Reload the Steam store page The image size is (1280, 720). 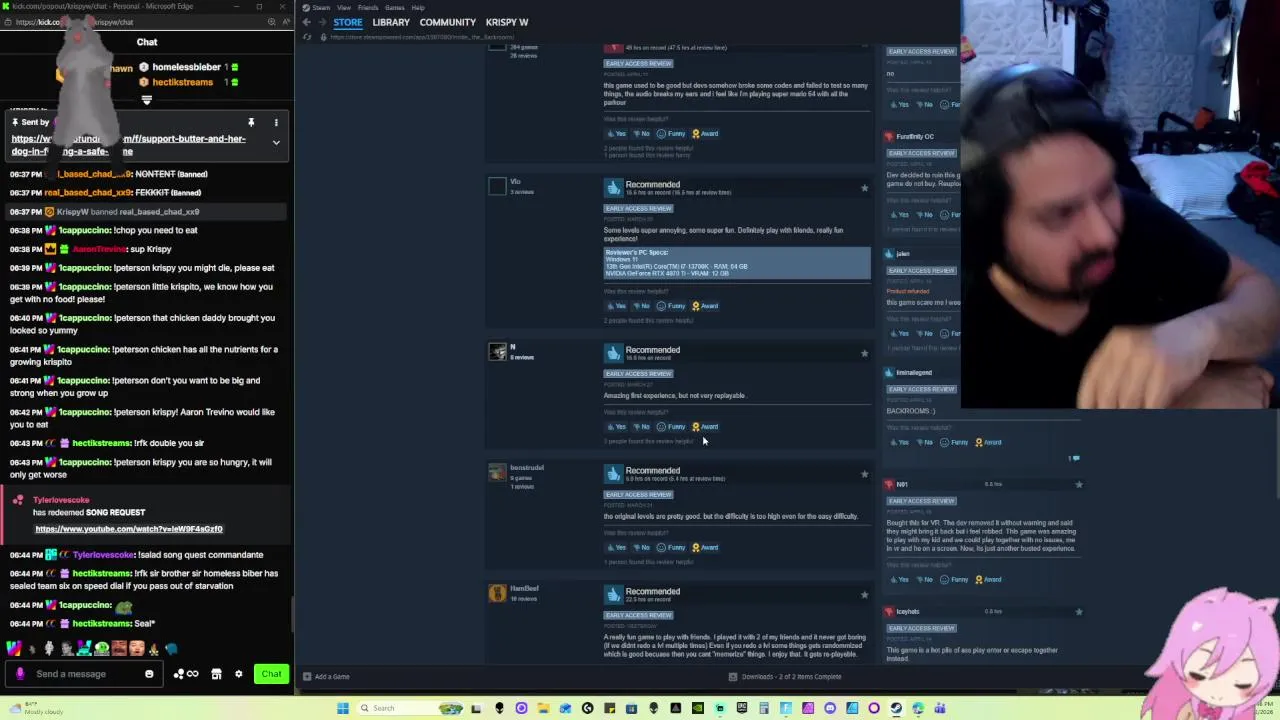point(307,37)
